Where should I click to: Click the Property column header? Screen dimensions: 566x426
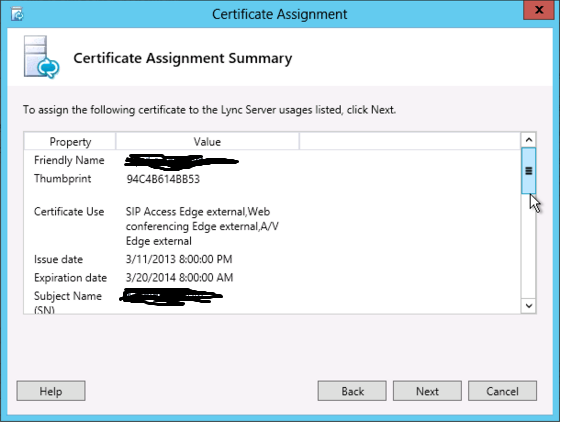[70, 142]
